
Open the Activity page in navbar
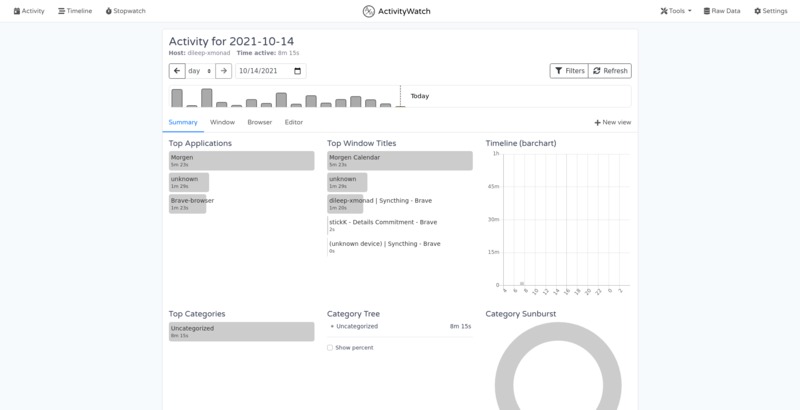pyautogui.click(x=29, y=11)
